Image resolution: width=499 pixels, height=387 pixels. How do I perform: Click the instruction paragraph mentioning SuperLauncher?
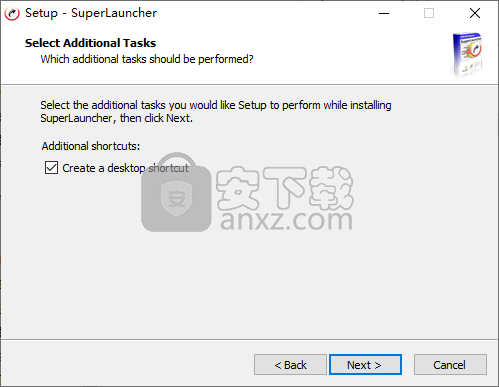click(216, 112)
